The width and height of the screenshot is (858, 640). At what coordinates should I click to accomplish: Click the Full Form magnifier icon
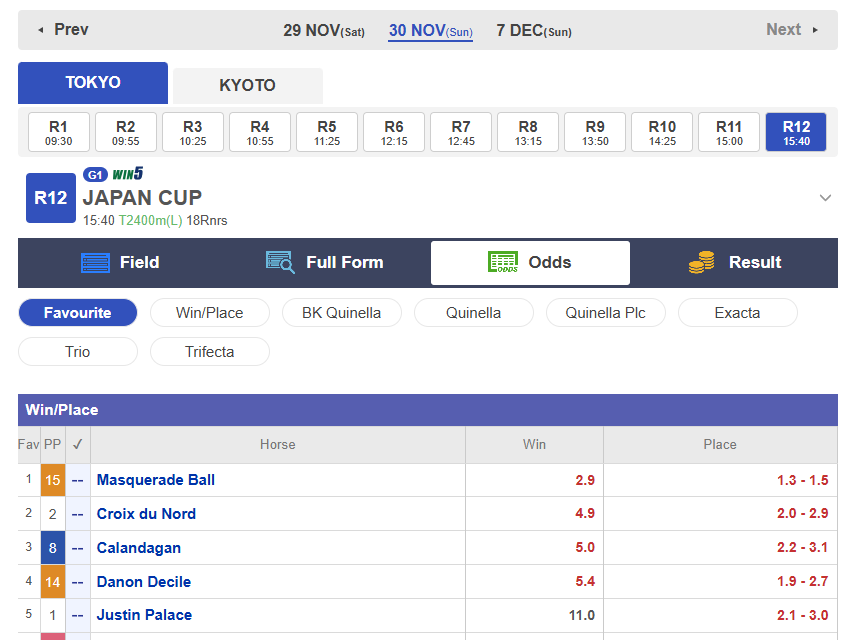[280, 262]
